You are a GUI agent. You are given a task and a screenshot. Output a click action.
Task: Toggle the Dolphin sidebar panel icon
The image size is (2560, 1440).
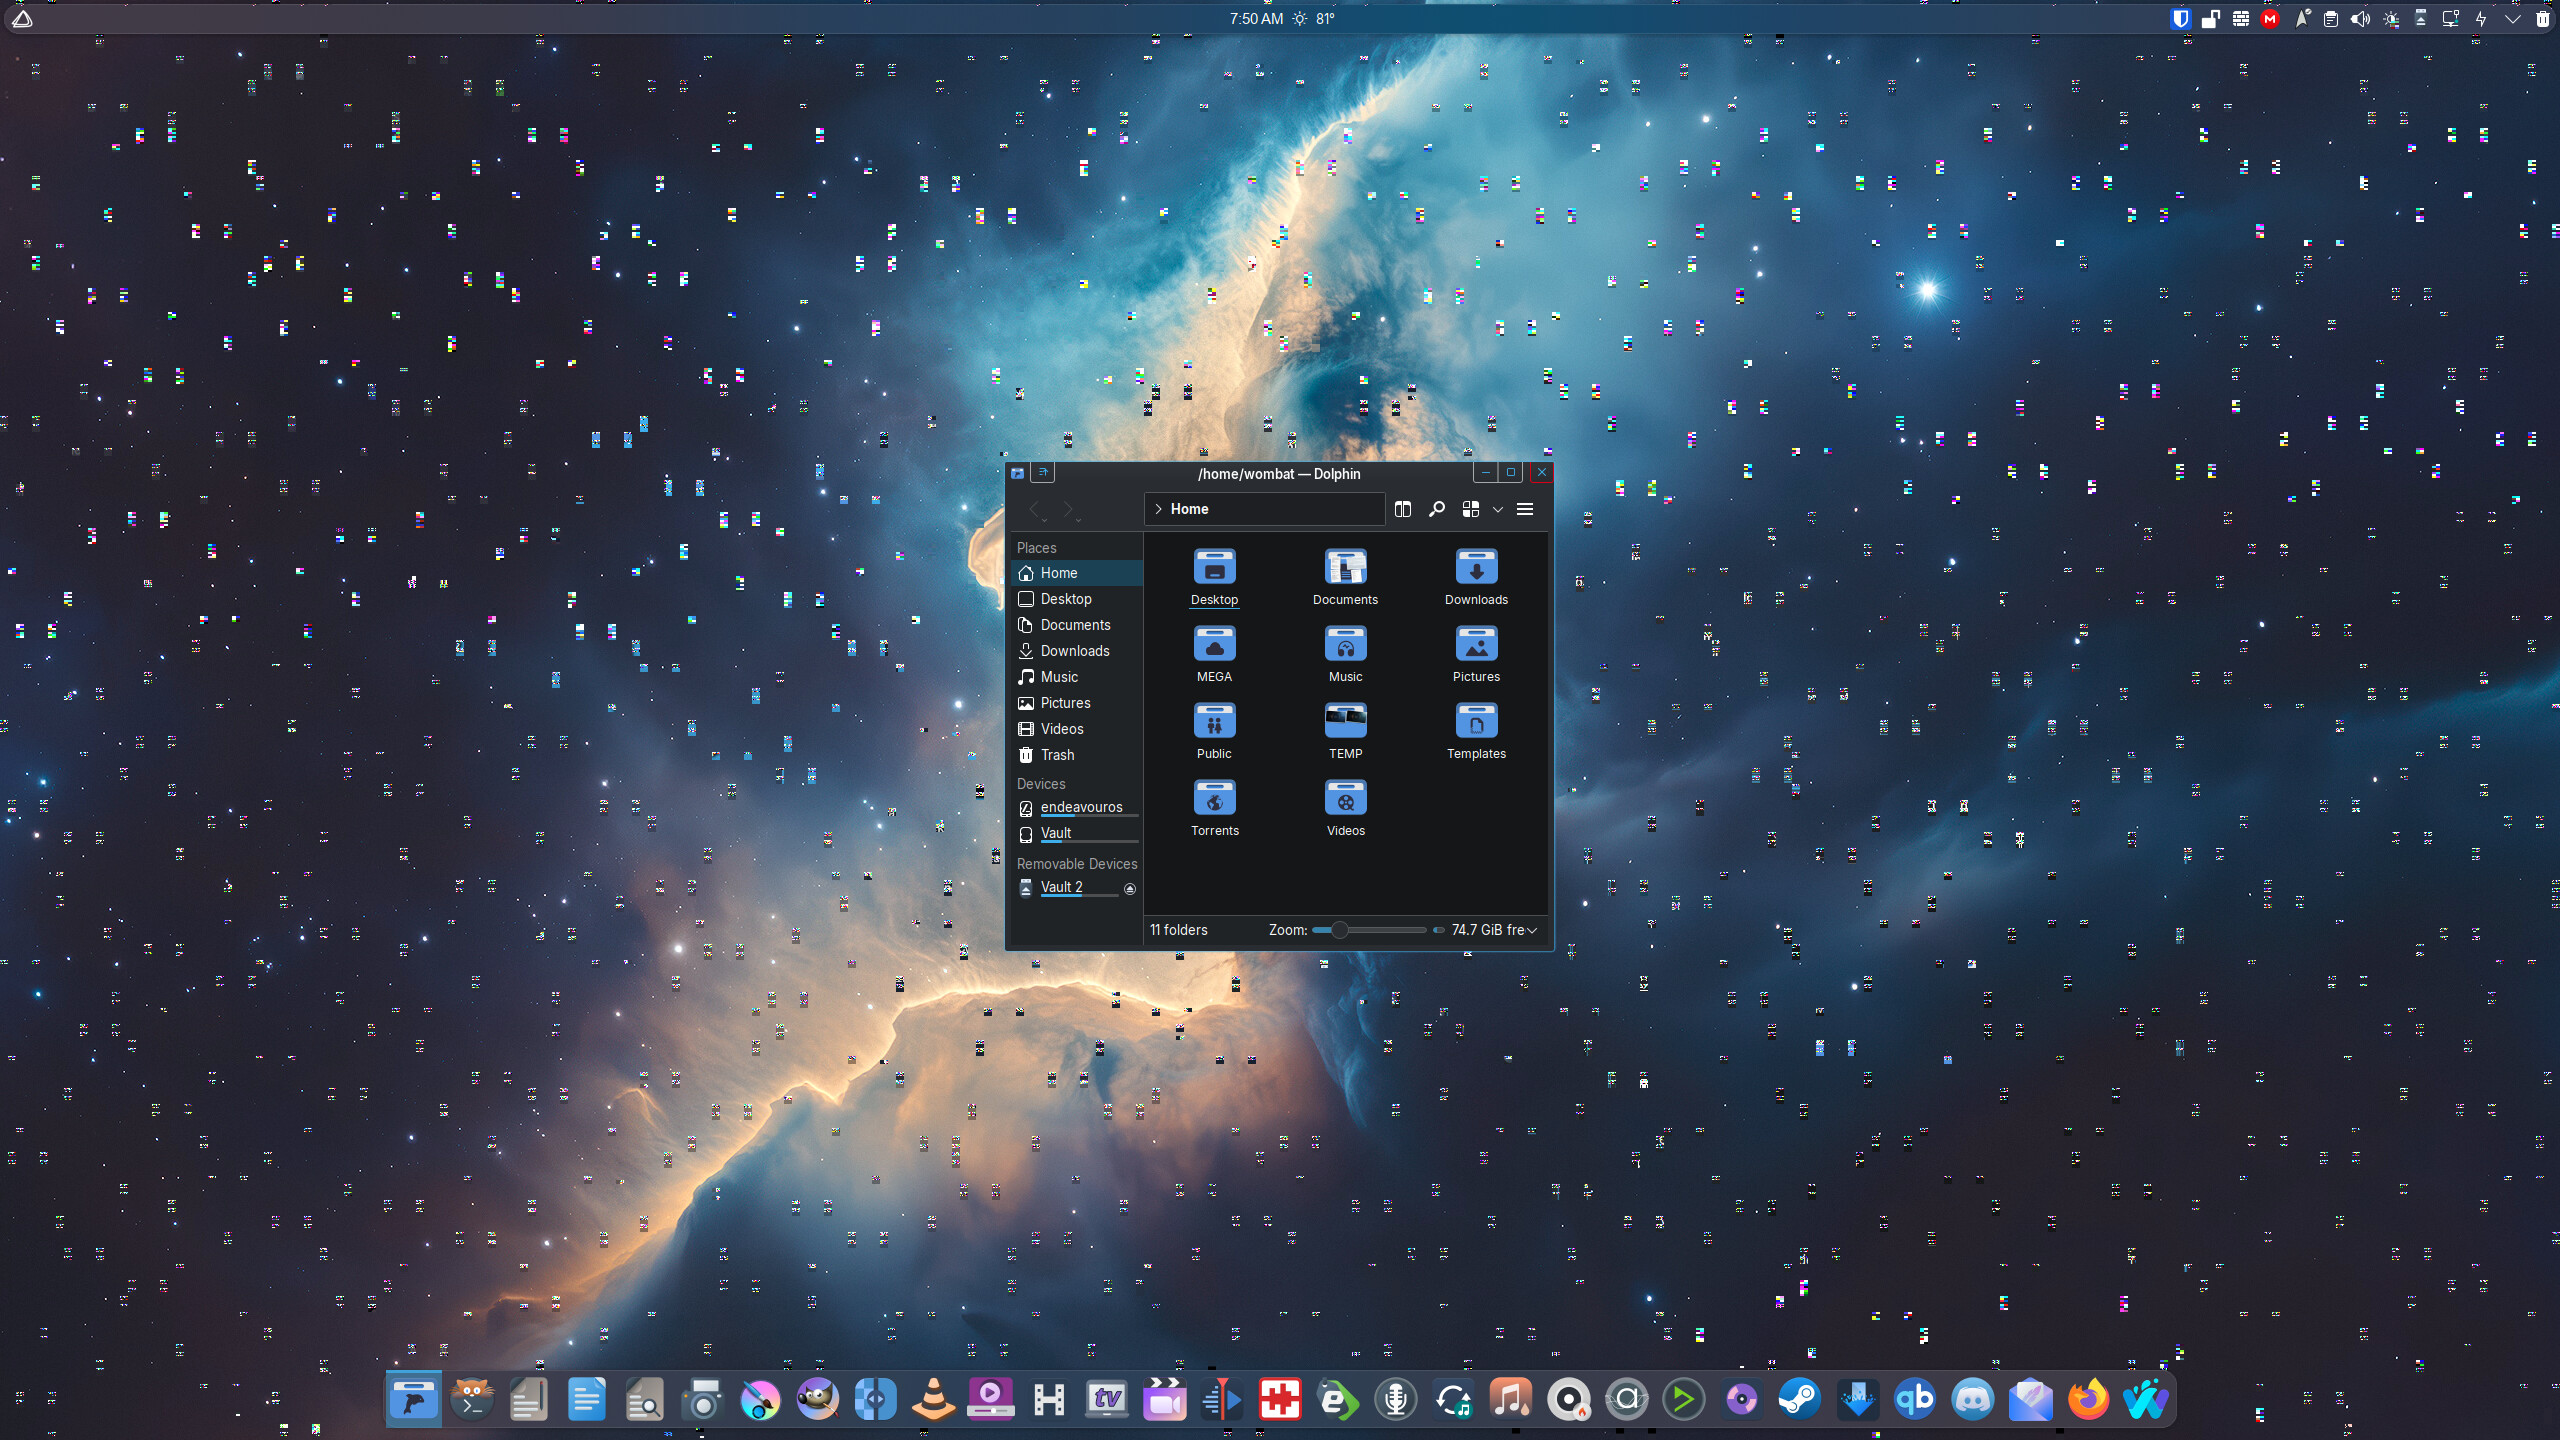(x=1042, y=472)
